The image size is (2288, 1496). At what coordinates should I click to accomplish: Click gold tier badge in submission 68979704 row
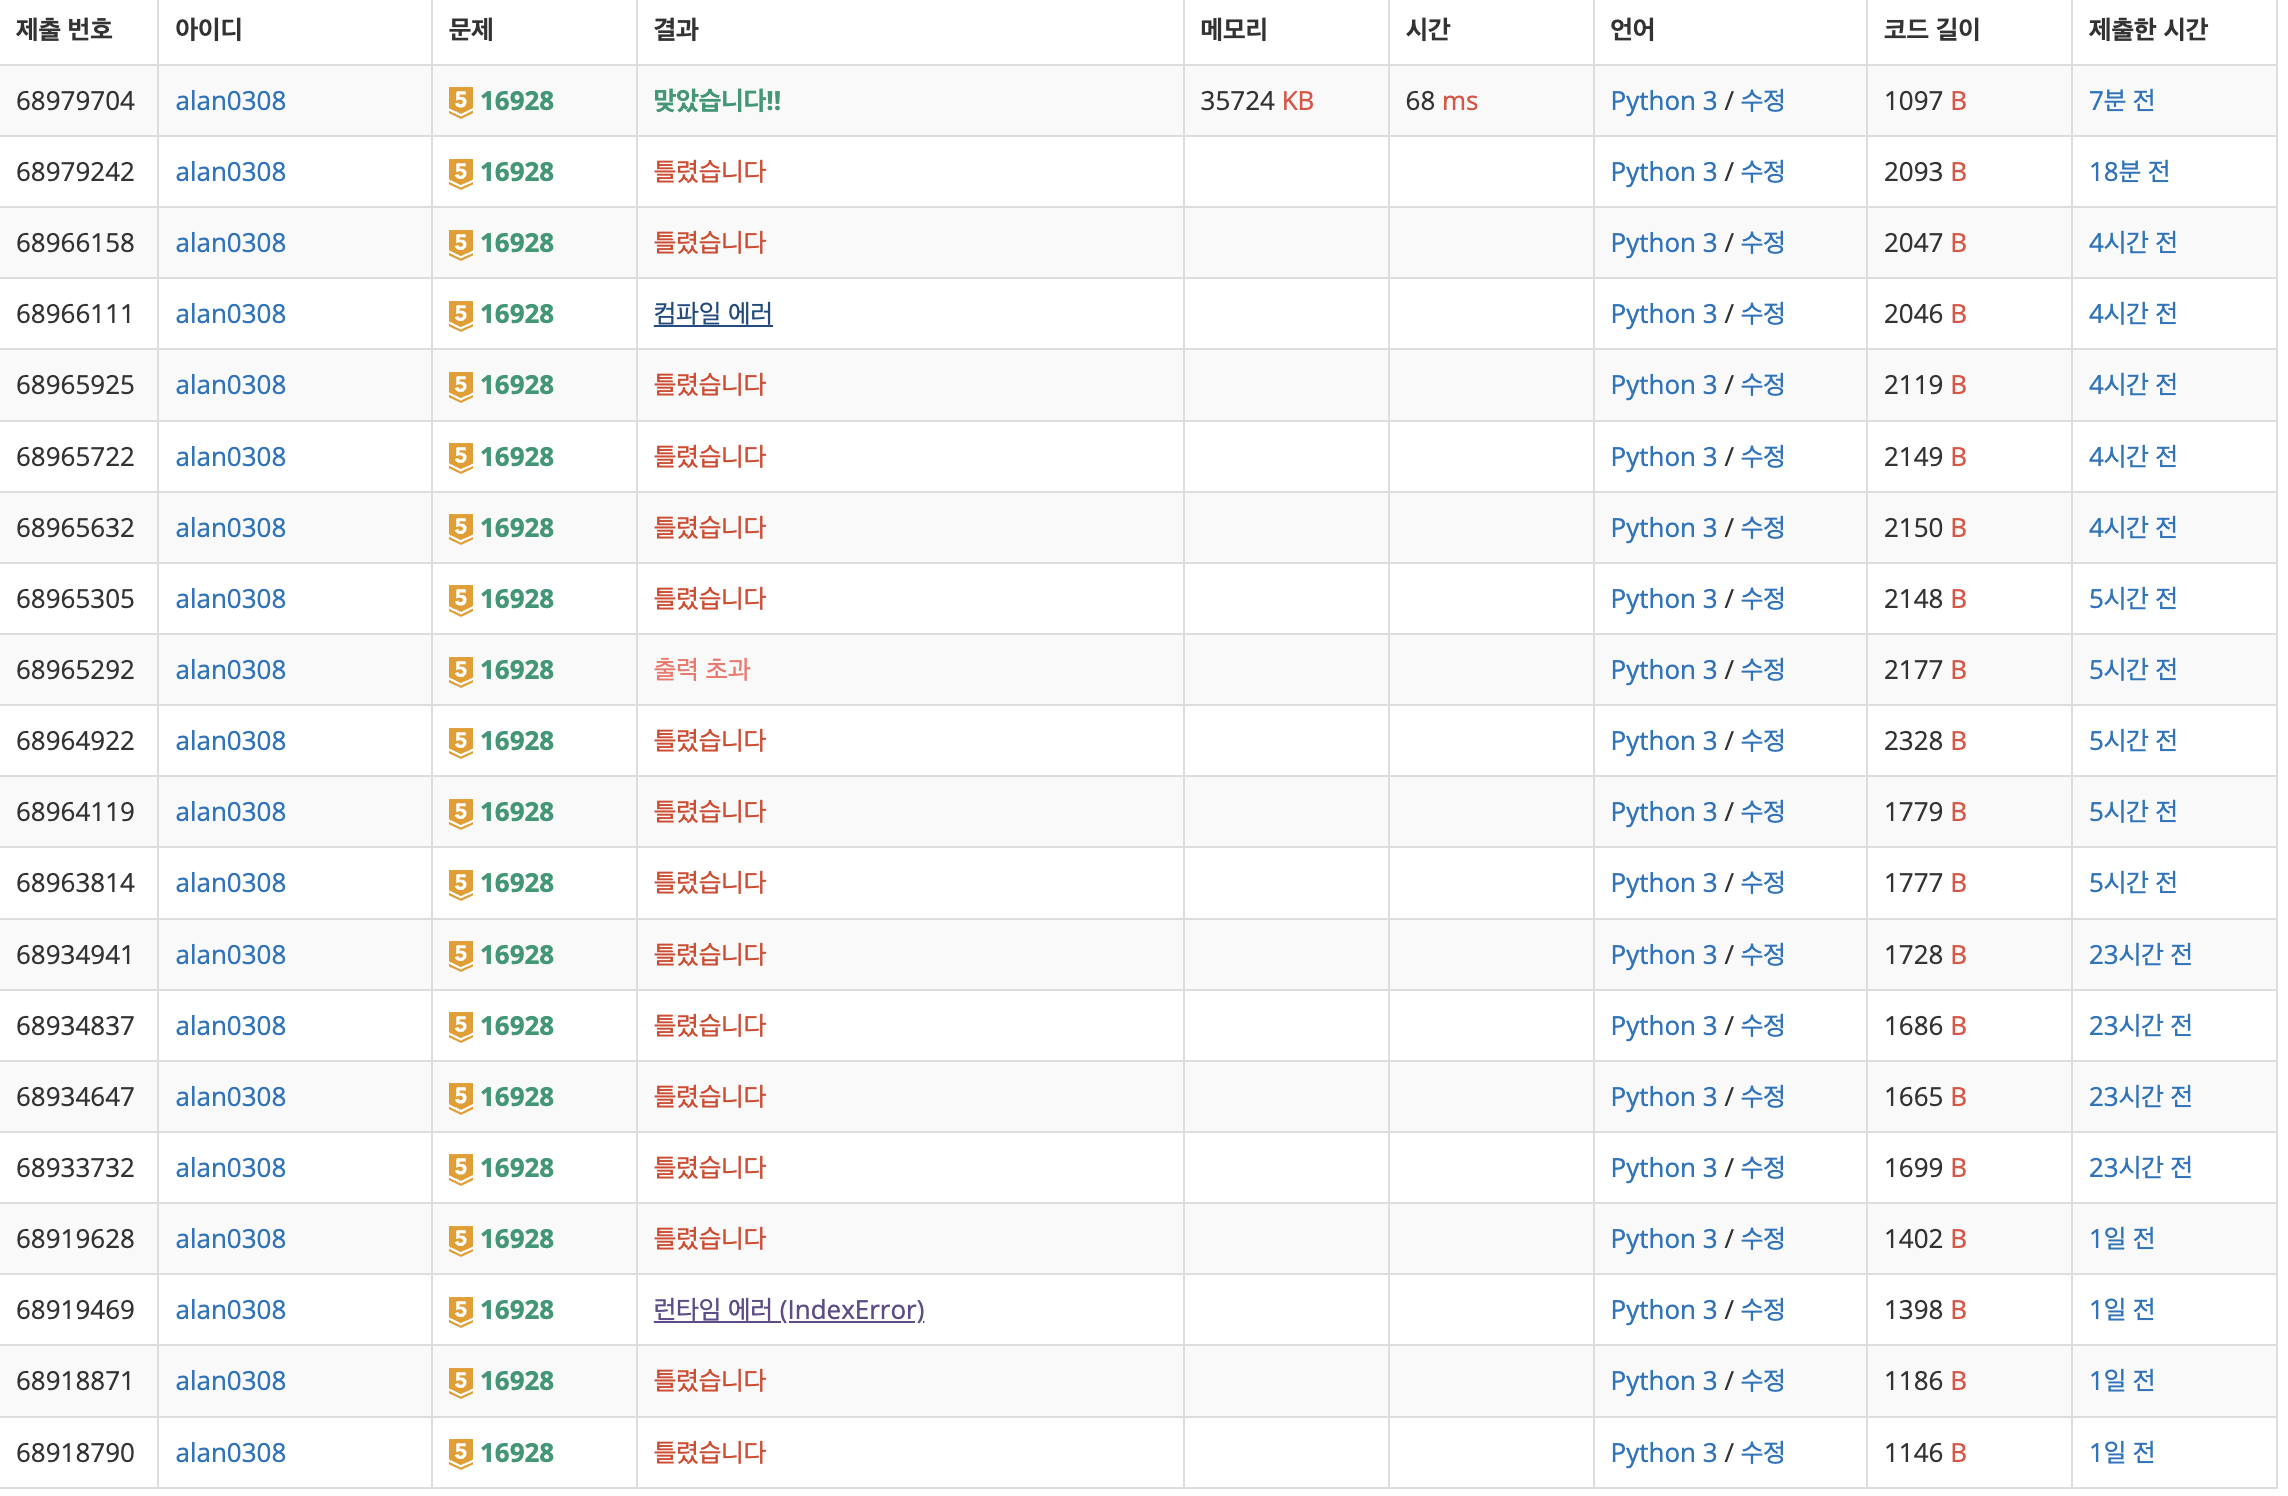460,101
